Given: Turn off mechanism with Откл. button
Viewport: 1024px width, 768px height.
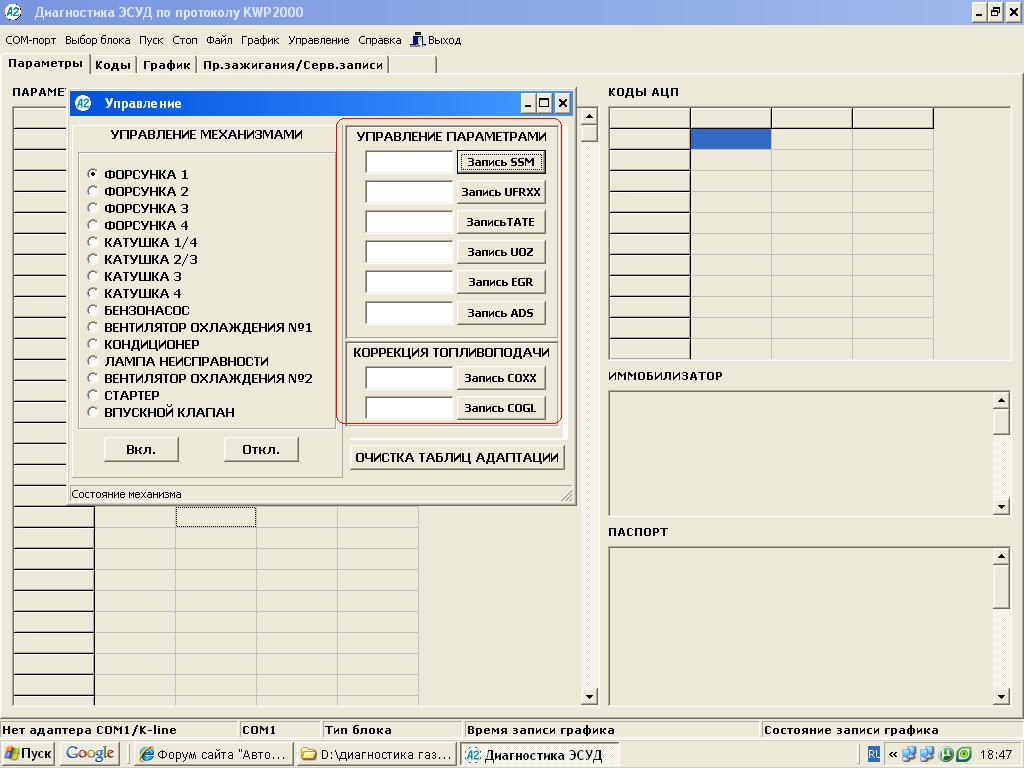Looking at the screenshot, I should coord(261,449).
